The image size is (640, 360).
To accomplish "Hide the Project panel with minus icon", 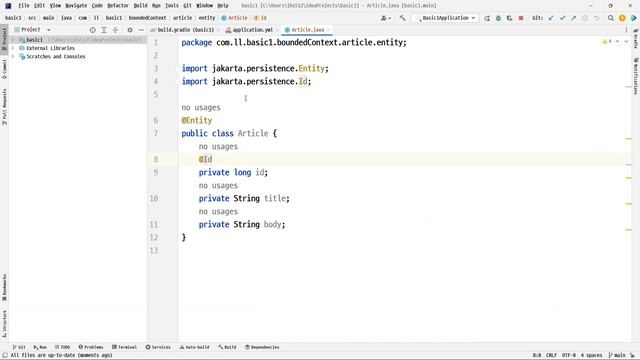I will (x=141, y=30).
